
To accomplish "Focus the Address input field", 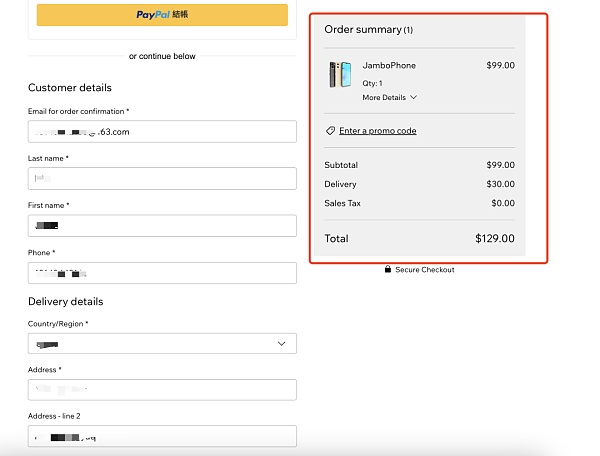I will pyautogui.click(x=162, y=390).
